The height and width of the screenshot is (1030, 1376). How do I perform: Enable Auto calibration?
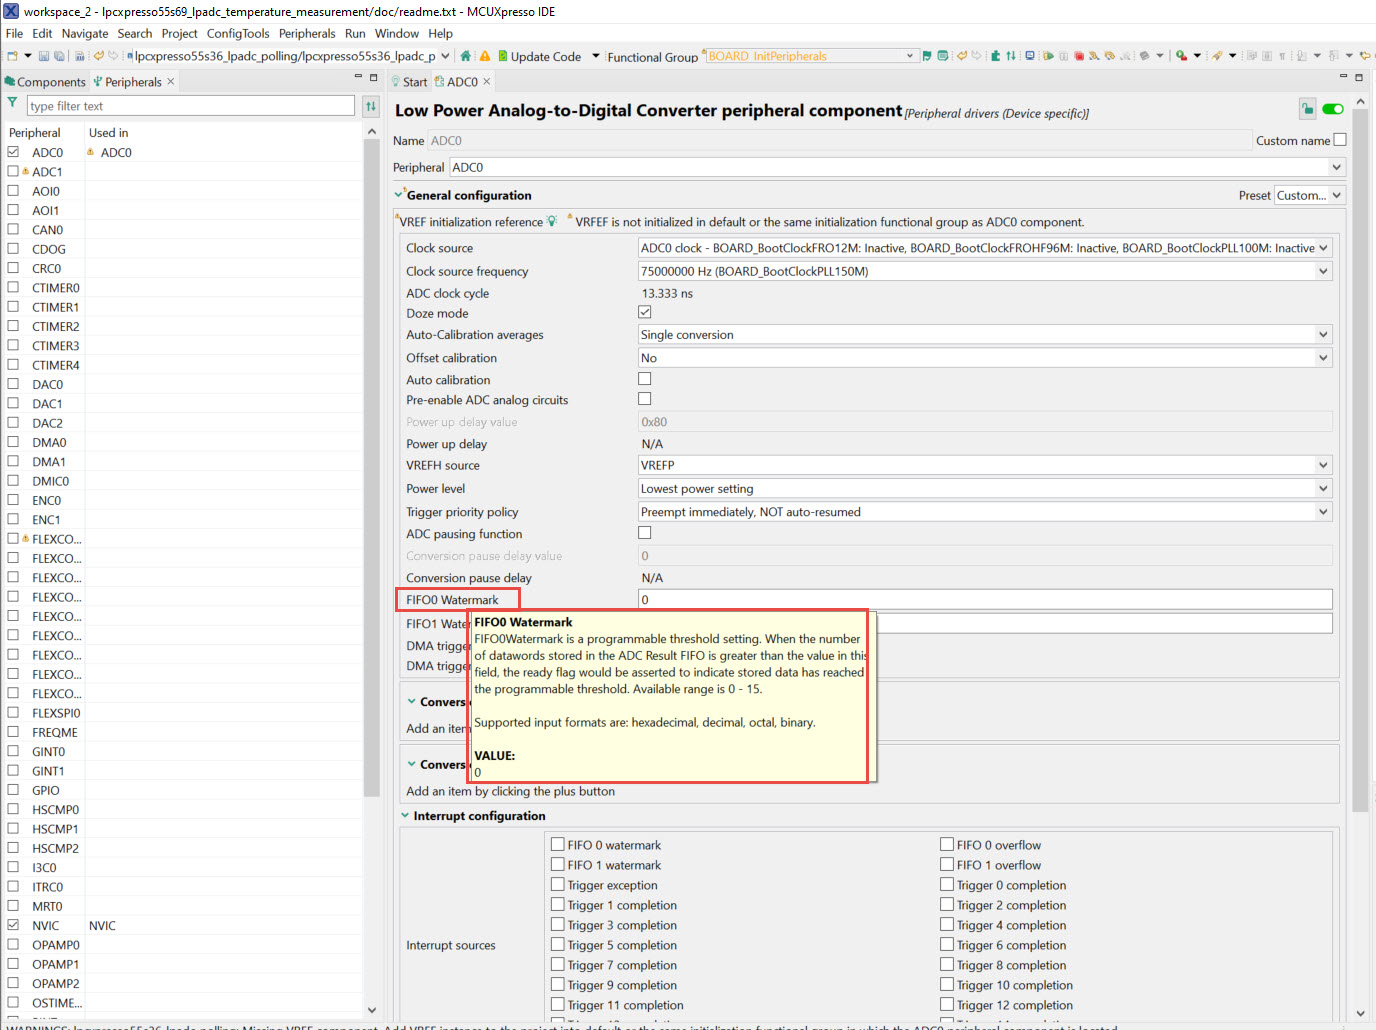645,378
